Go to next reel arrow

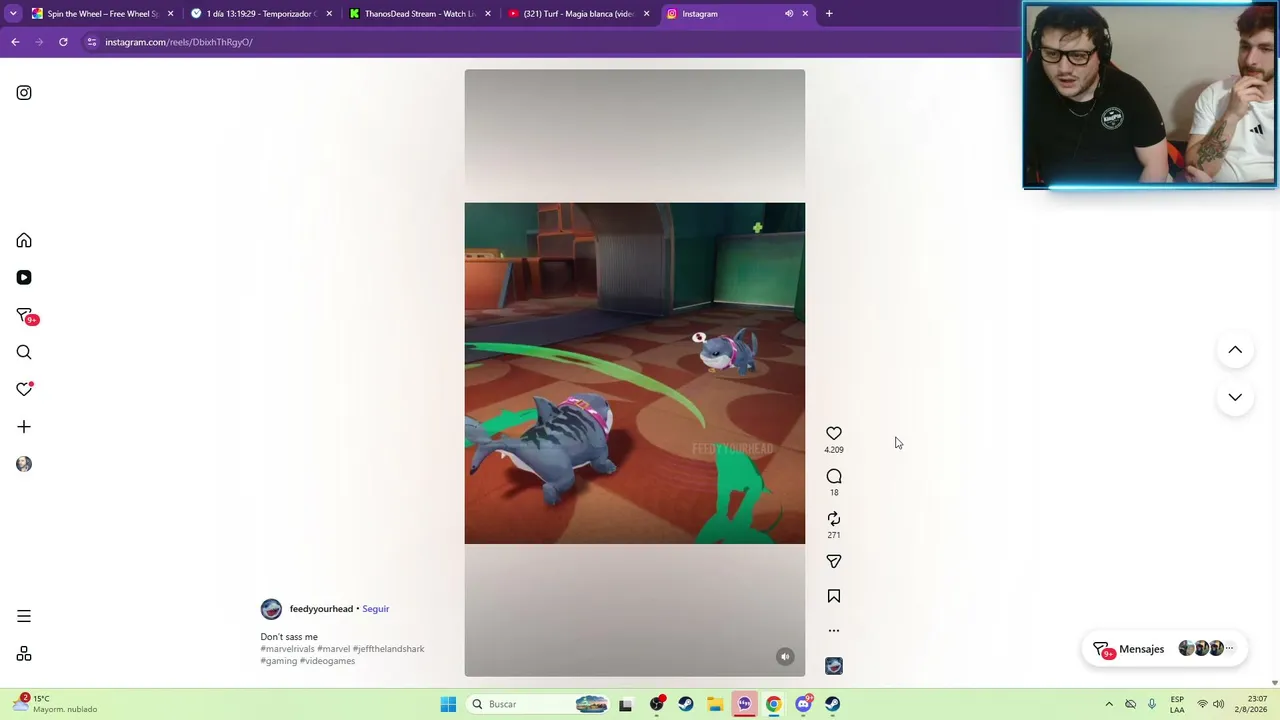[x=1235, y=397]
